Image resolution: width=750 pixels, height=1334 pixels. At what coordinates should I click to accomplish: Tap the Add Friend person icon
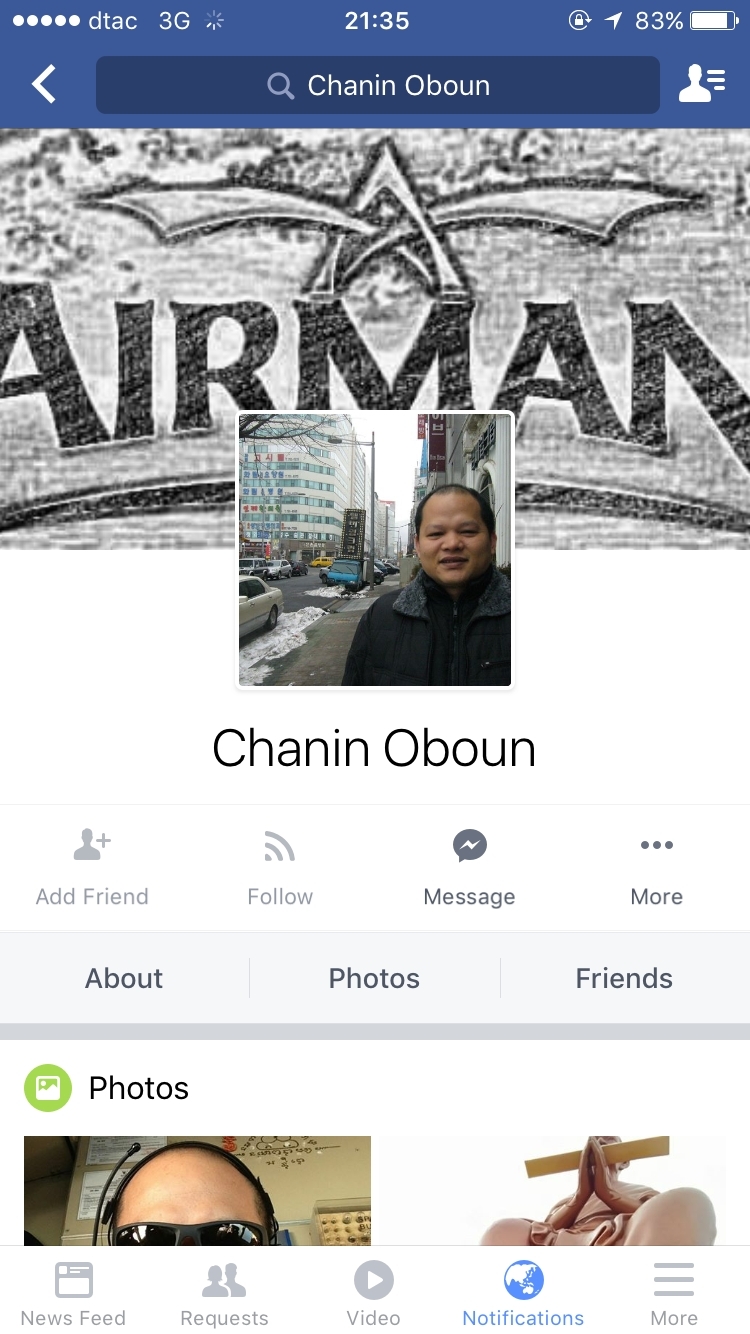[x=92, y=845]
